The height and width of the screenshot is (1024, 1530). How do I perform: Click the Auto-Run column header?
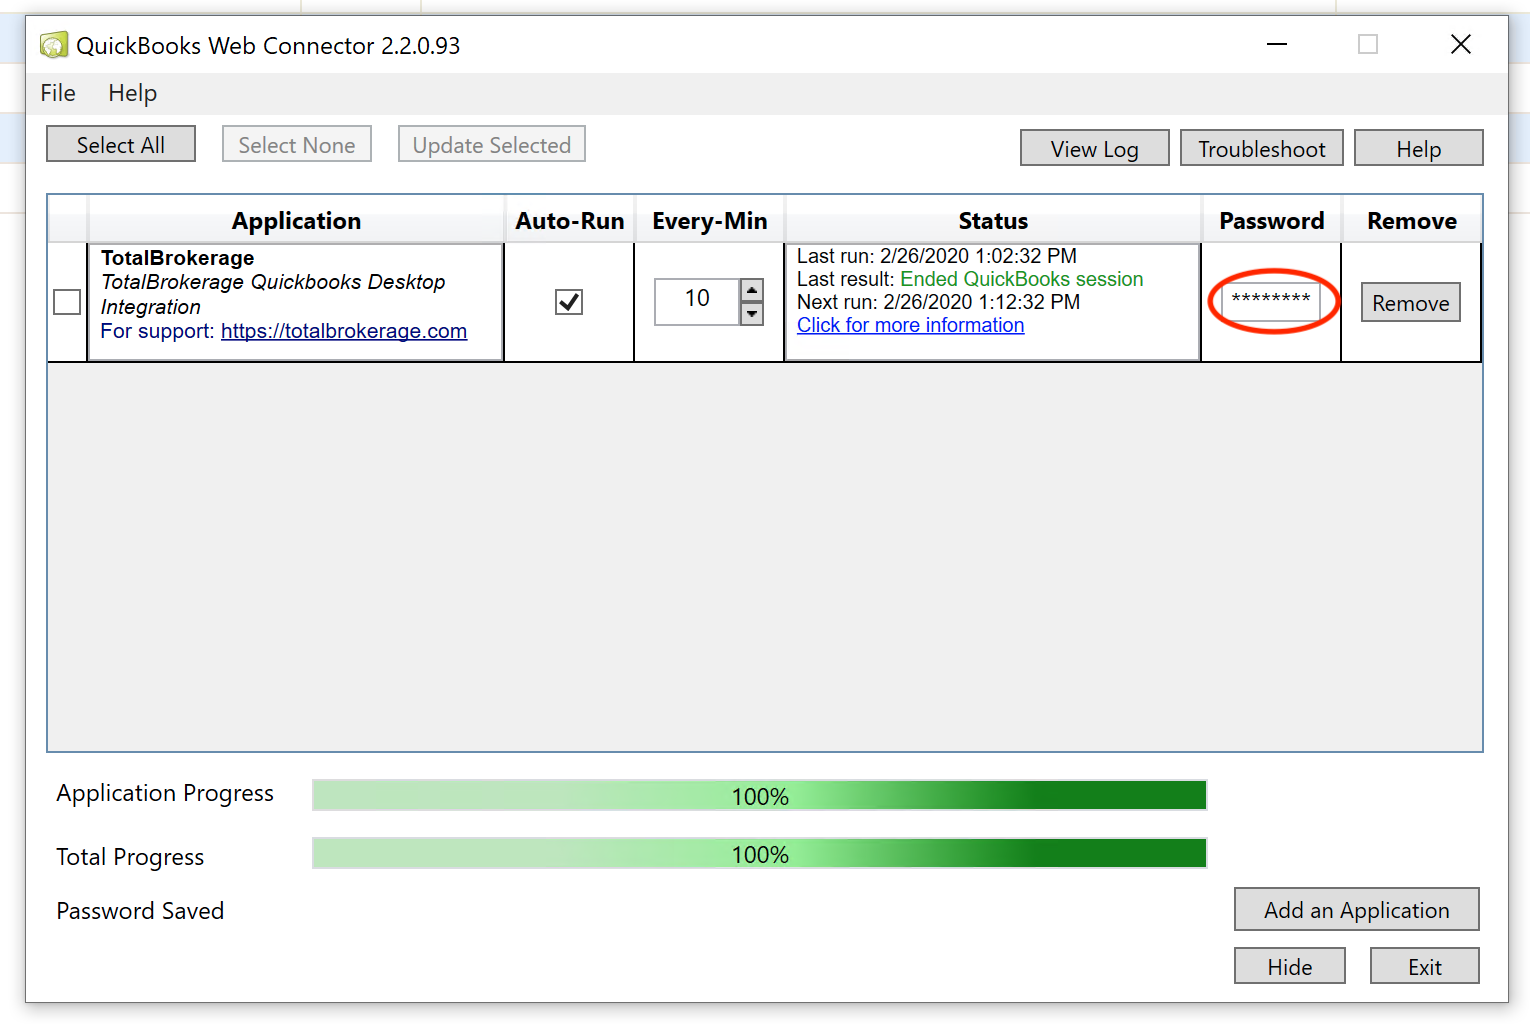(570, 221)
